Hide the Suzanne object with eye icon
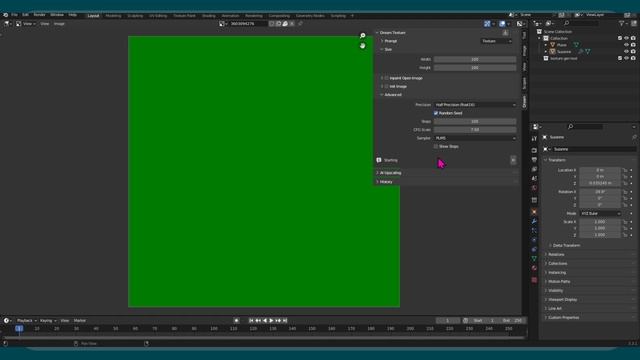The height and width of the screenshot is (360, 640). click(627, 51)
